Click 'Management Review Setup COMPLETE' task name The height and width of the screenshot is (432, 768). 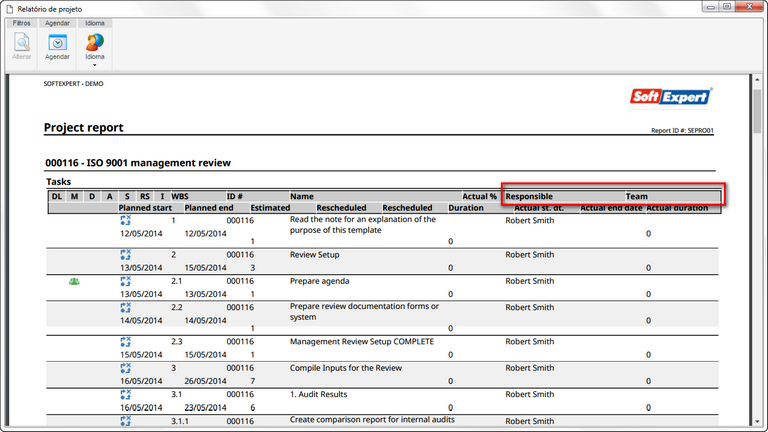[362, 342]
